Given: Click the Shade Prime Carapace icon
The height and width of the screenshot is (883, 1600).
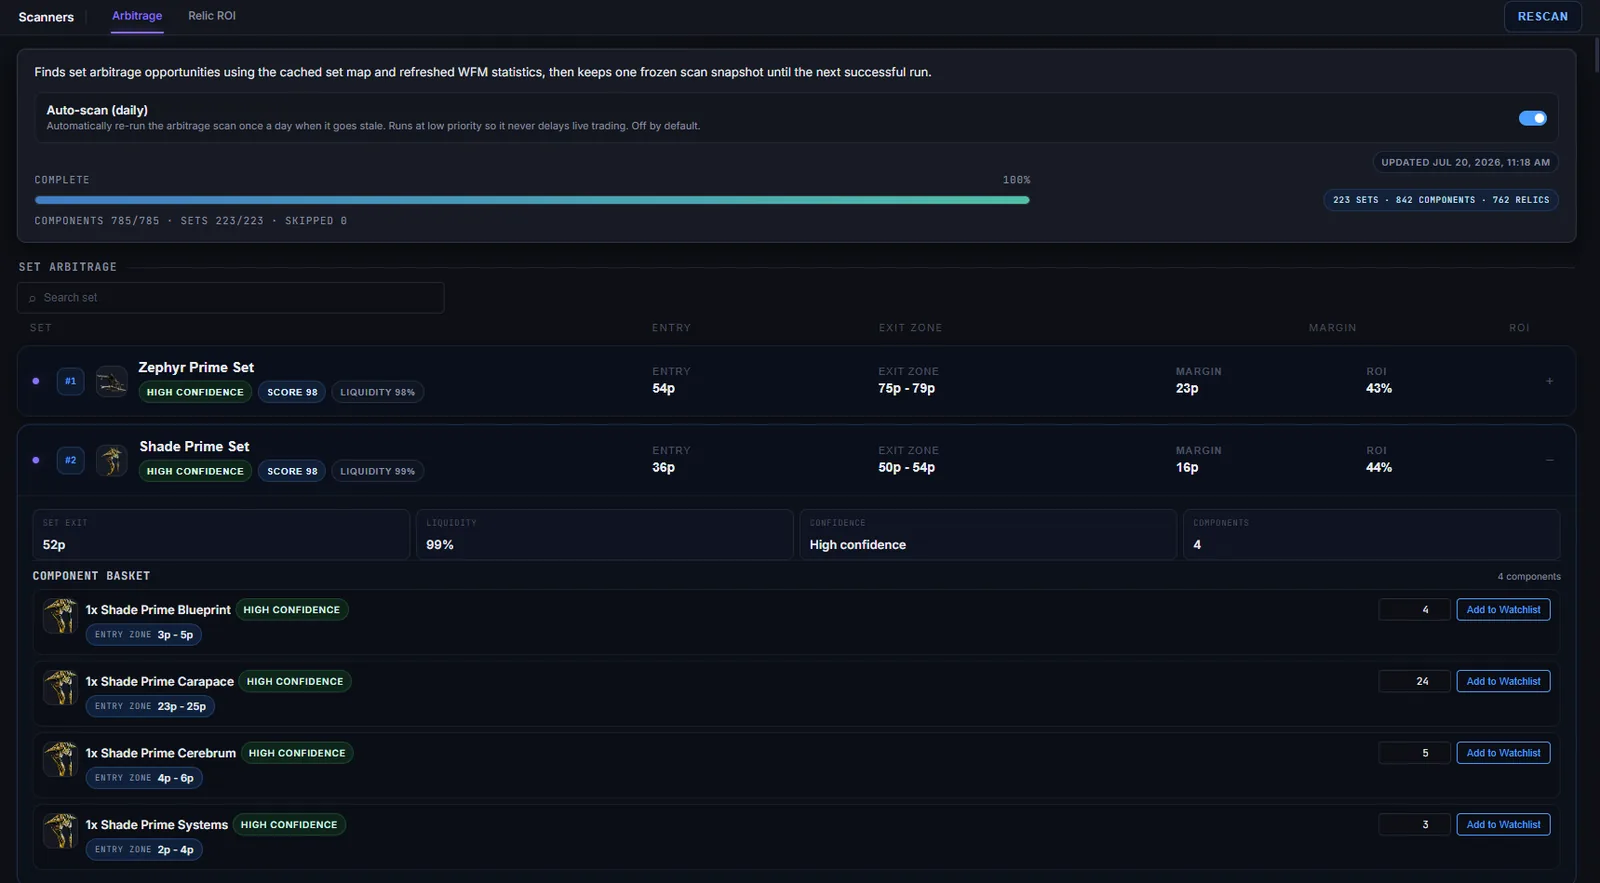Looking at the screenshot, I should (60, 688).
